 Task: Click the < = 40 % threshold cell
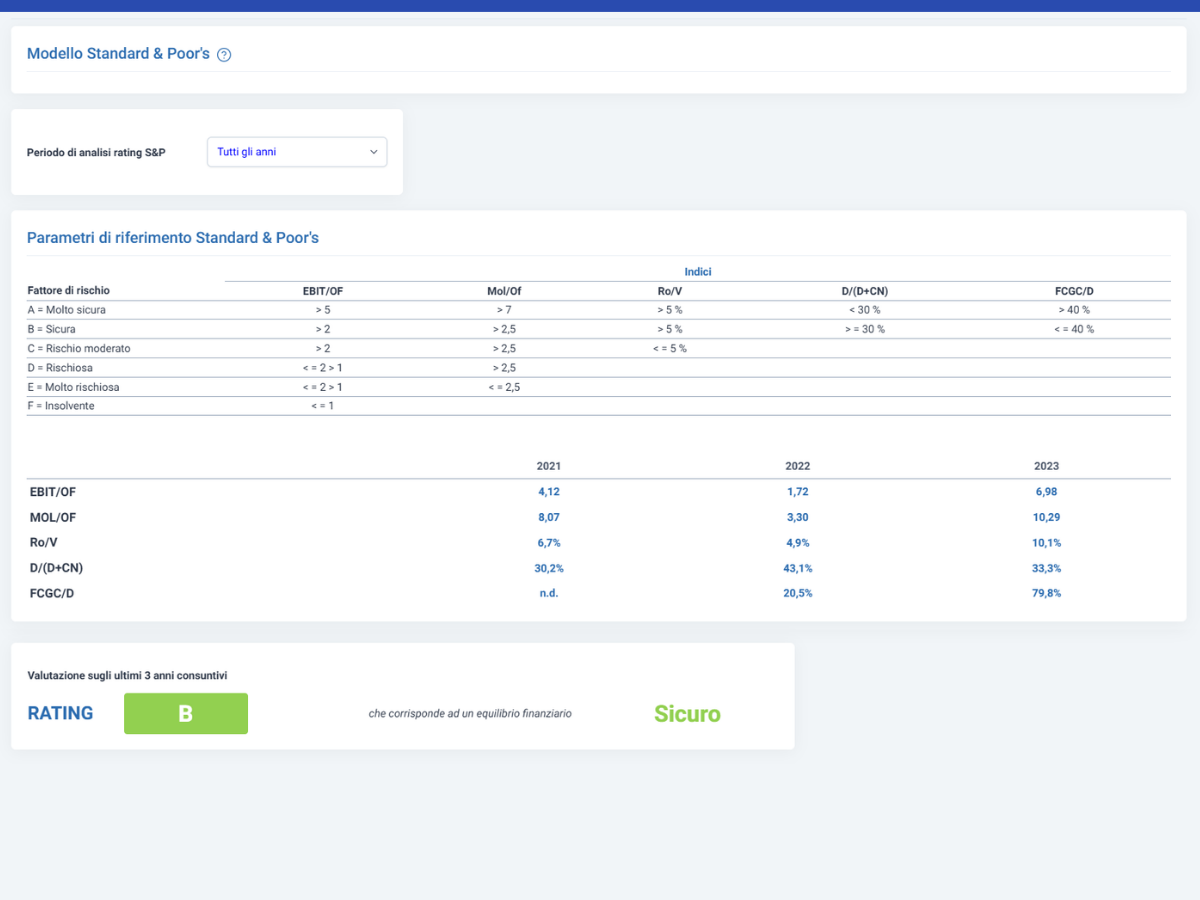click(x=1074, y=329)
